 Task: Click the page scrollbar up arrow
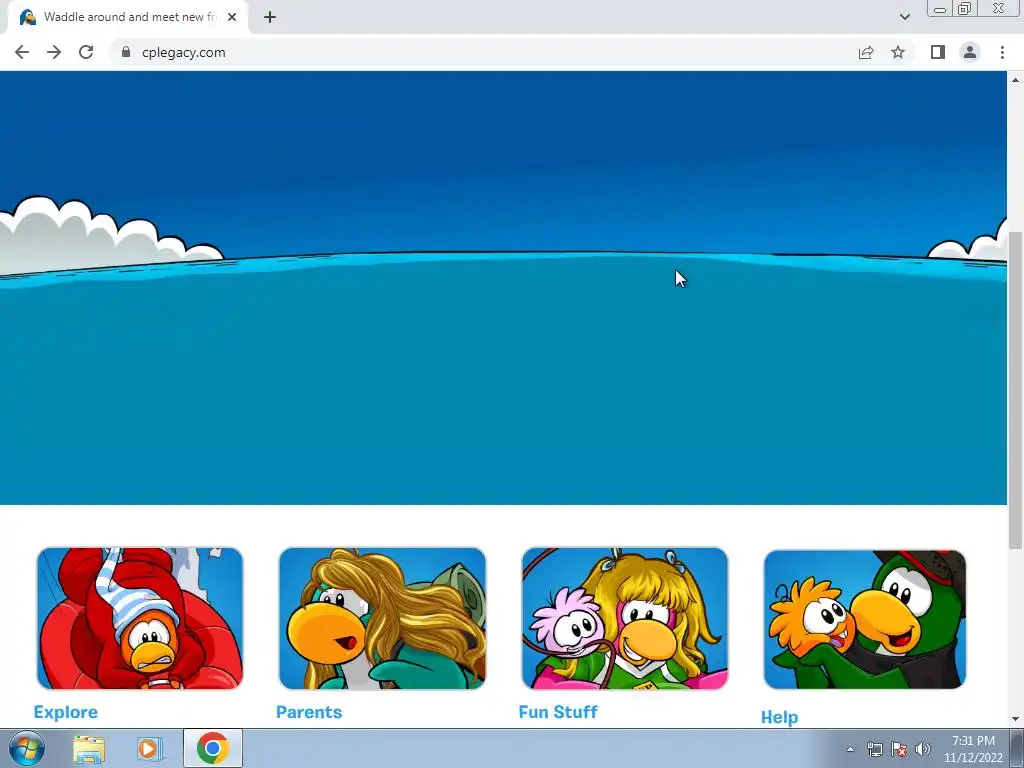coord(1016,80)
